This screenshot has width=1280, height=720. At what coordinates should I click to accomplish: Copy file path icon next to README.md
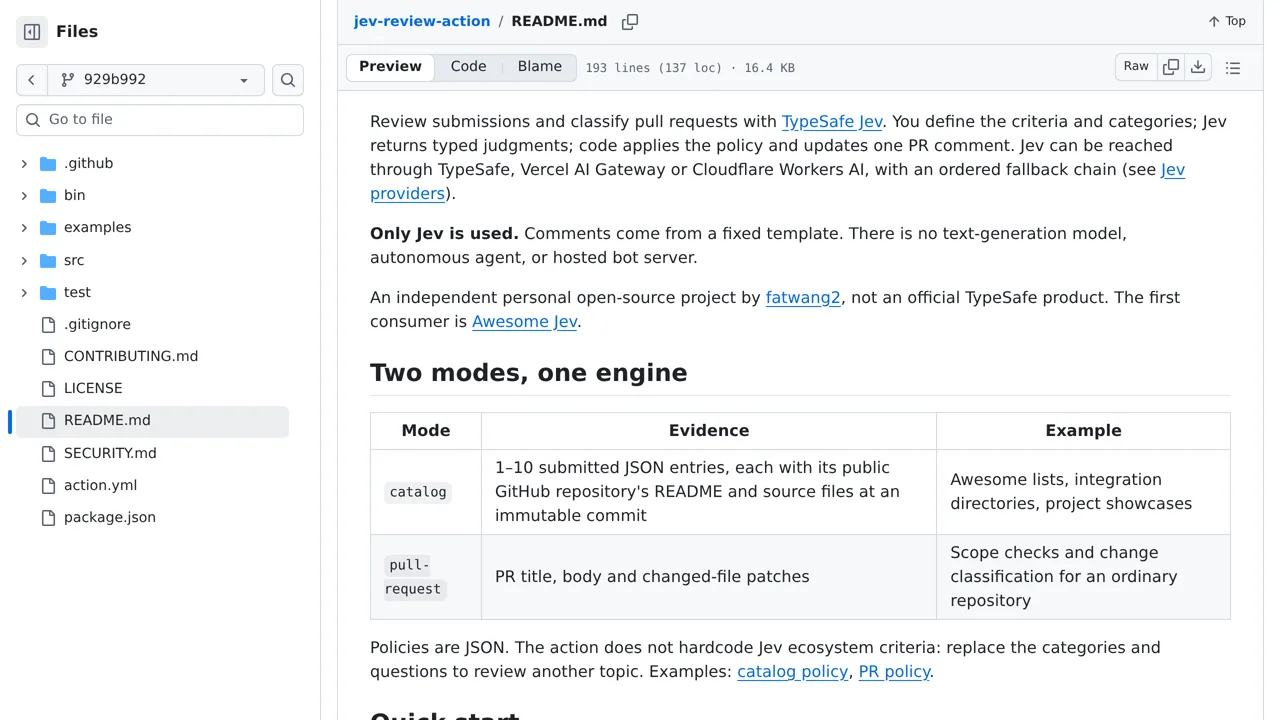point(630,22)
